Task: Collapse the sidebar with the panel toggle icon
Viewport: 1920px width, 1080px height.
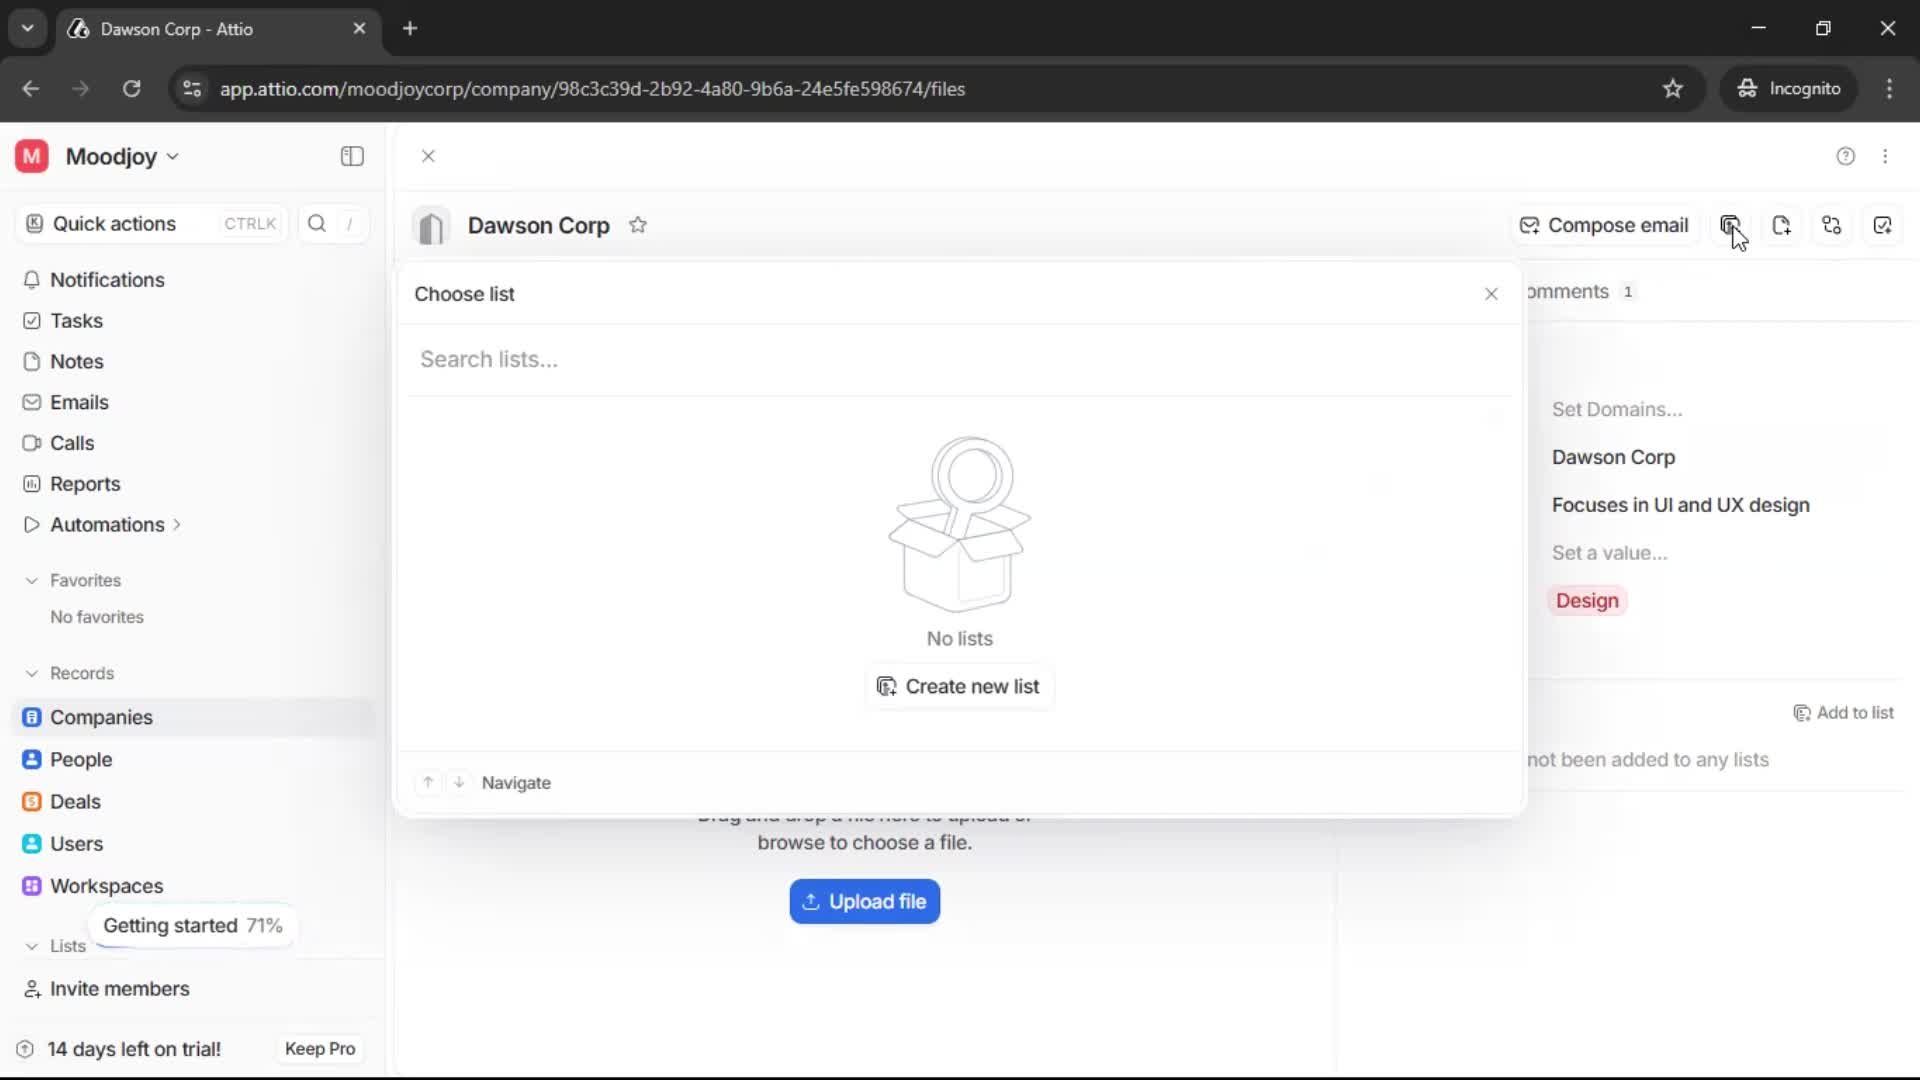Action: [351, 156]
